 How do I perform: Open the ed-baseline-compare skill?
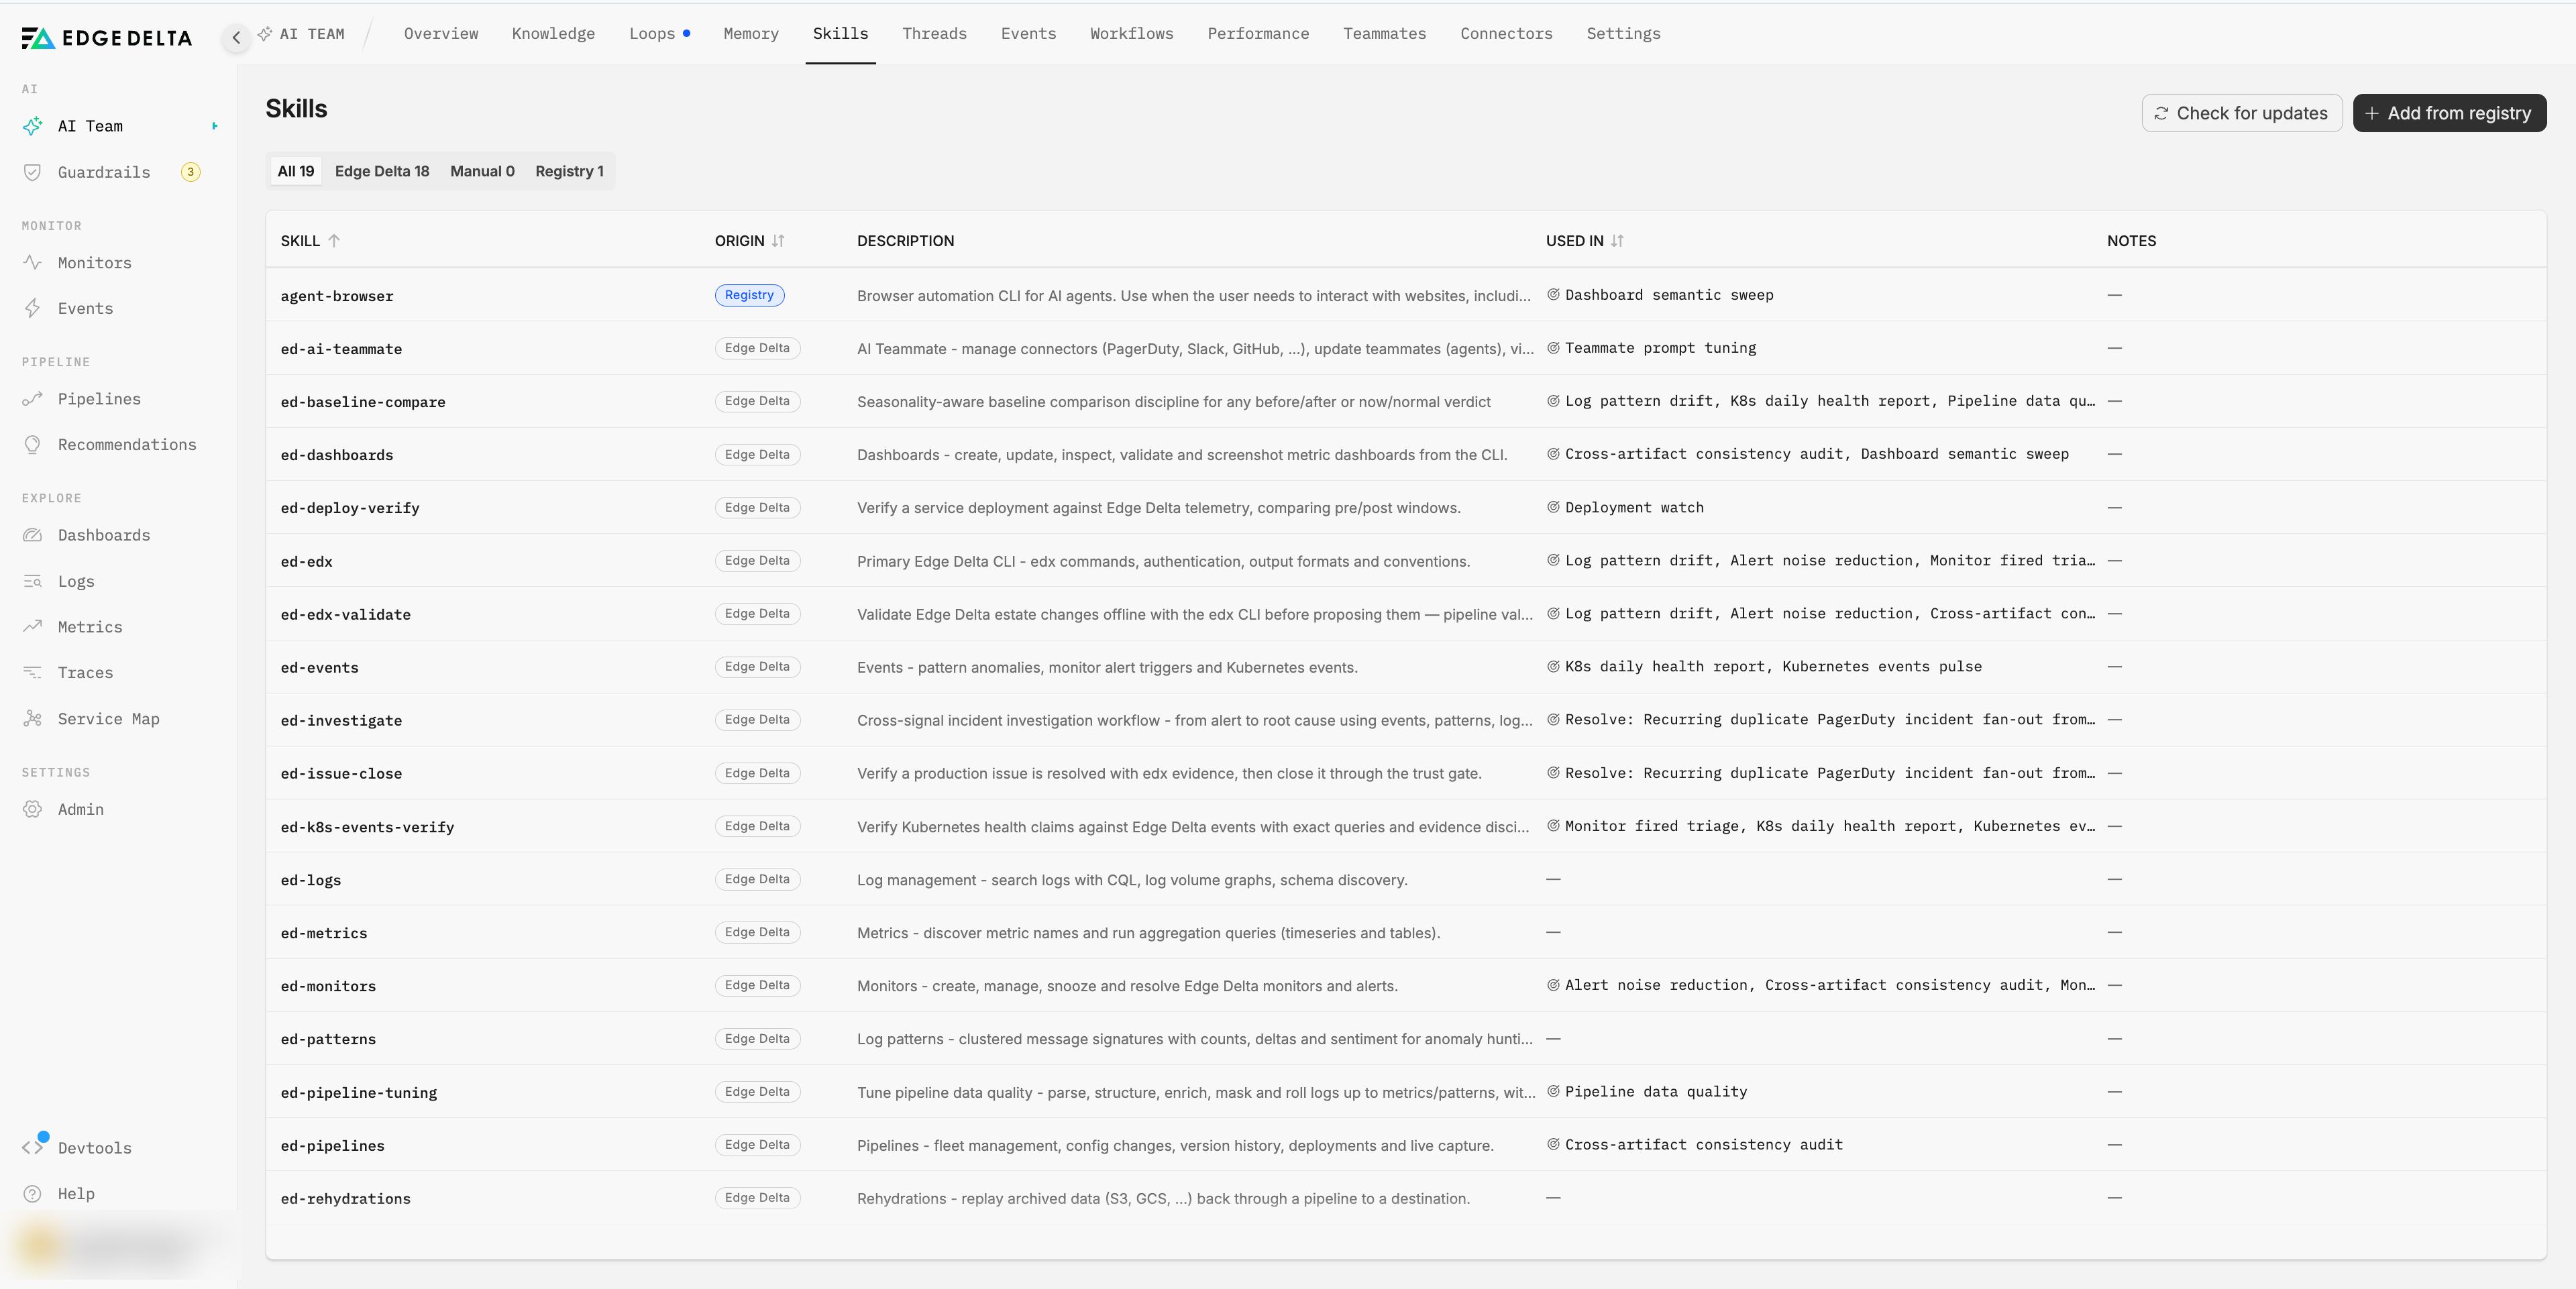tap(363, 402)
